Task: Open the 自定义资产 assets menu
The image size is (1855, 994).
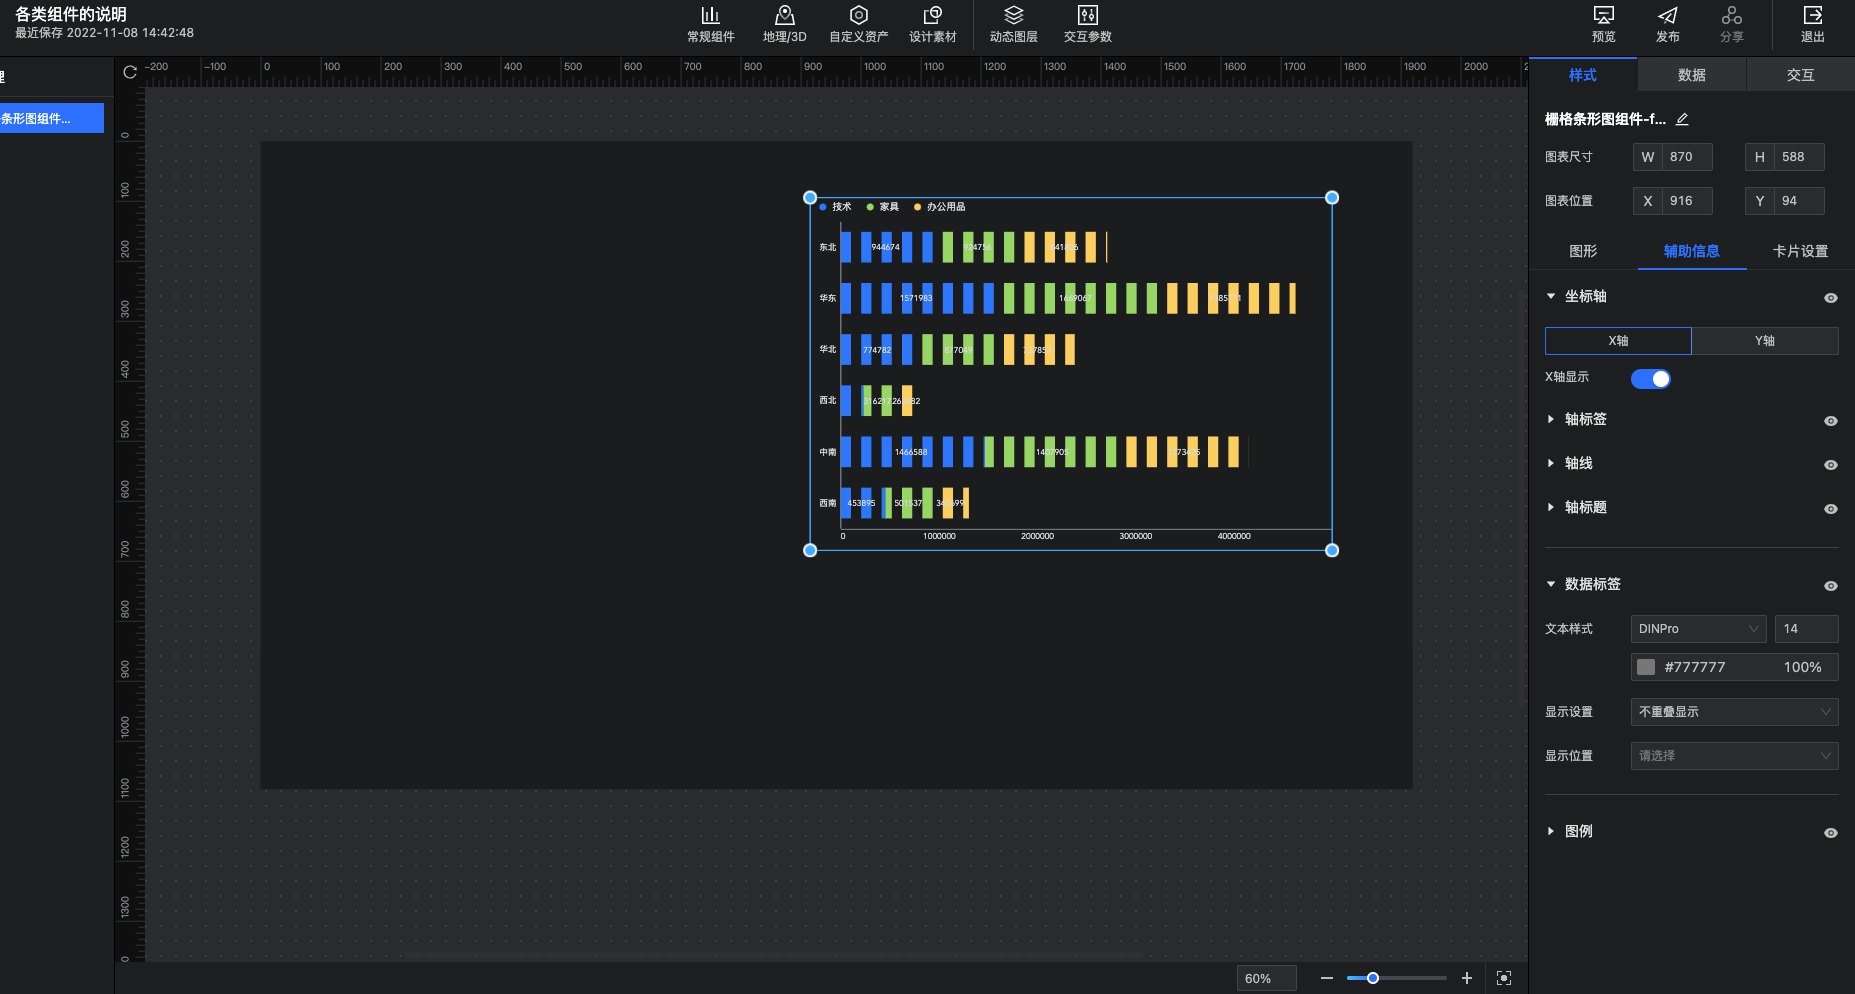Action: pyautogui.click(x=858, y=24)
